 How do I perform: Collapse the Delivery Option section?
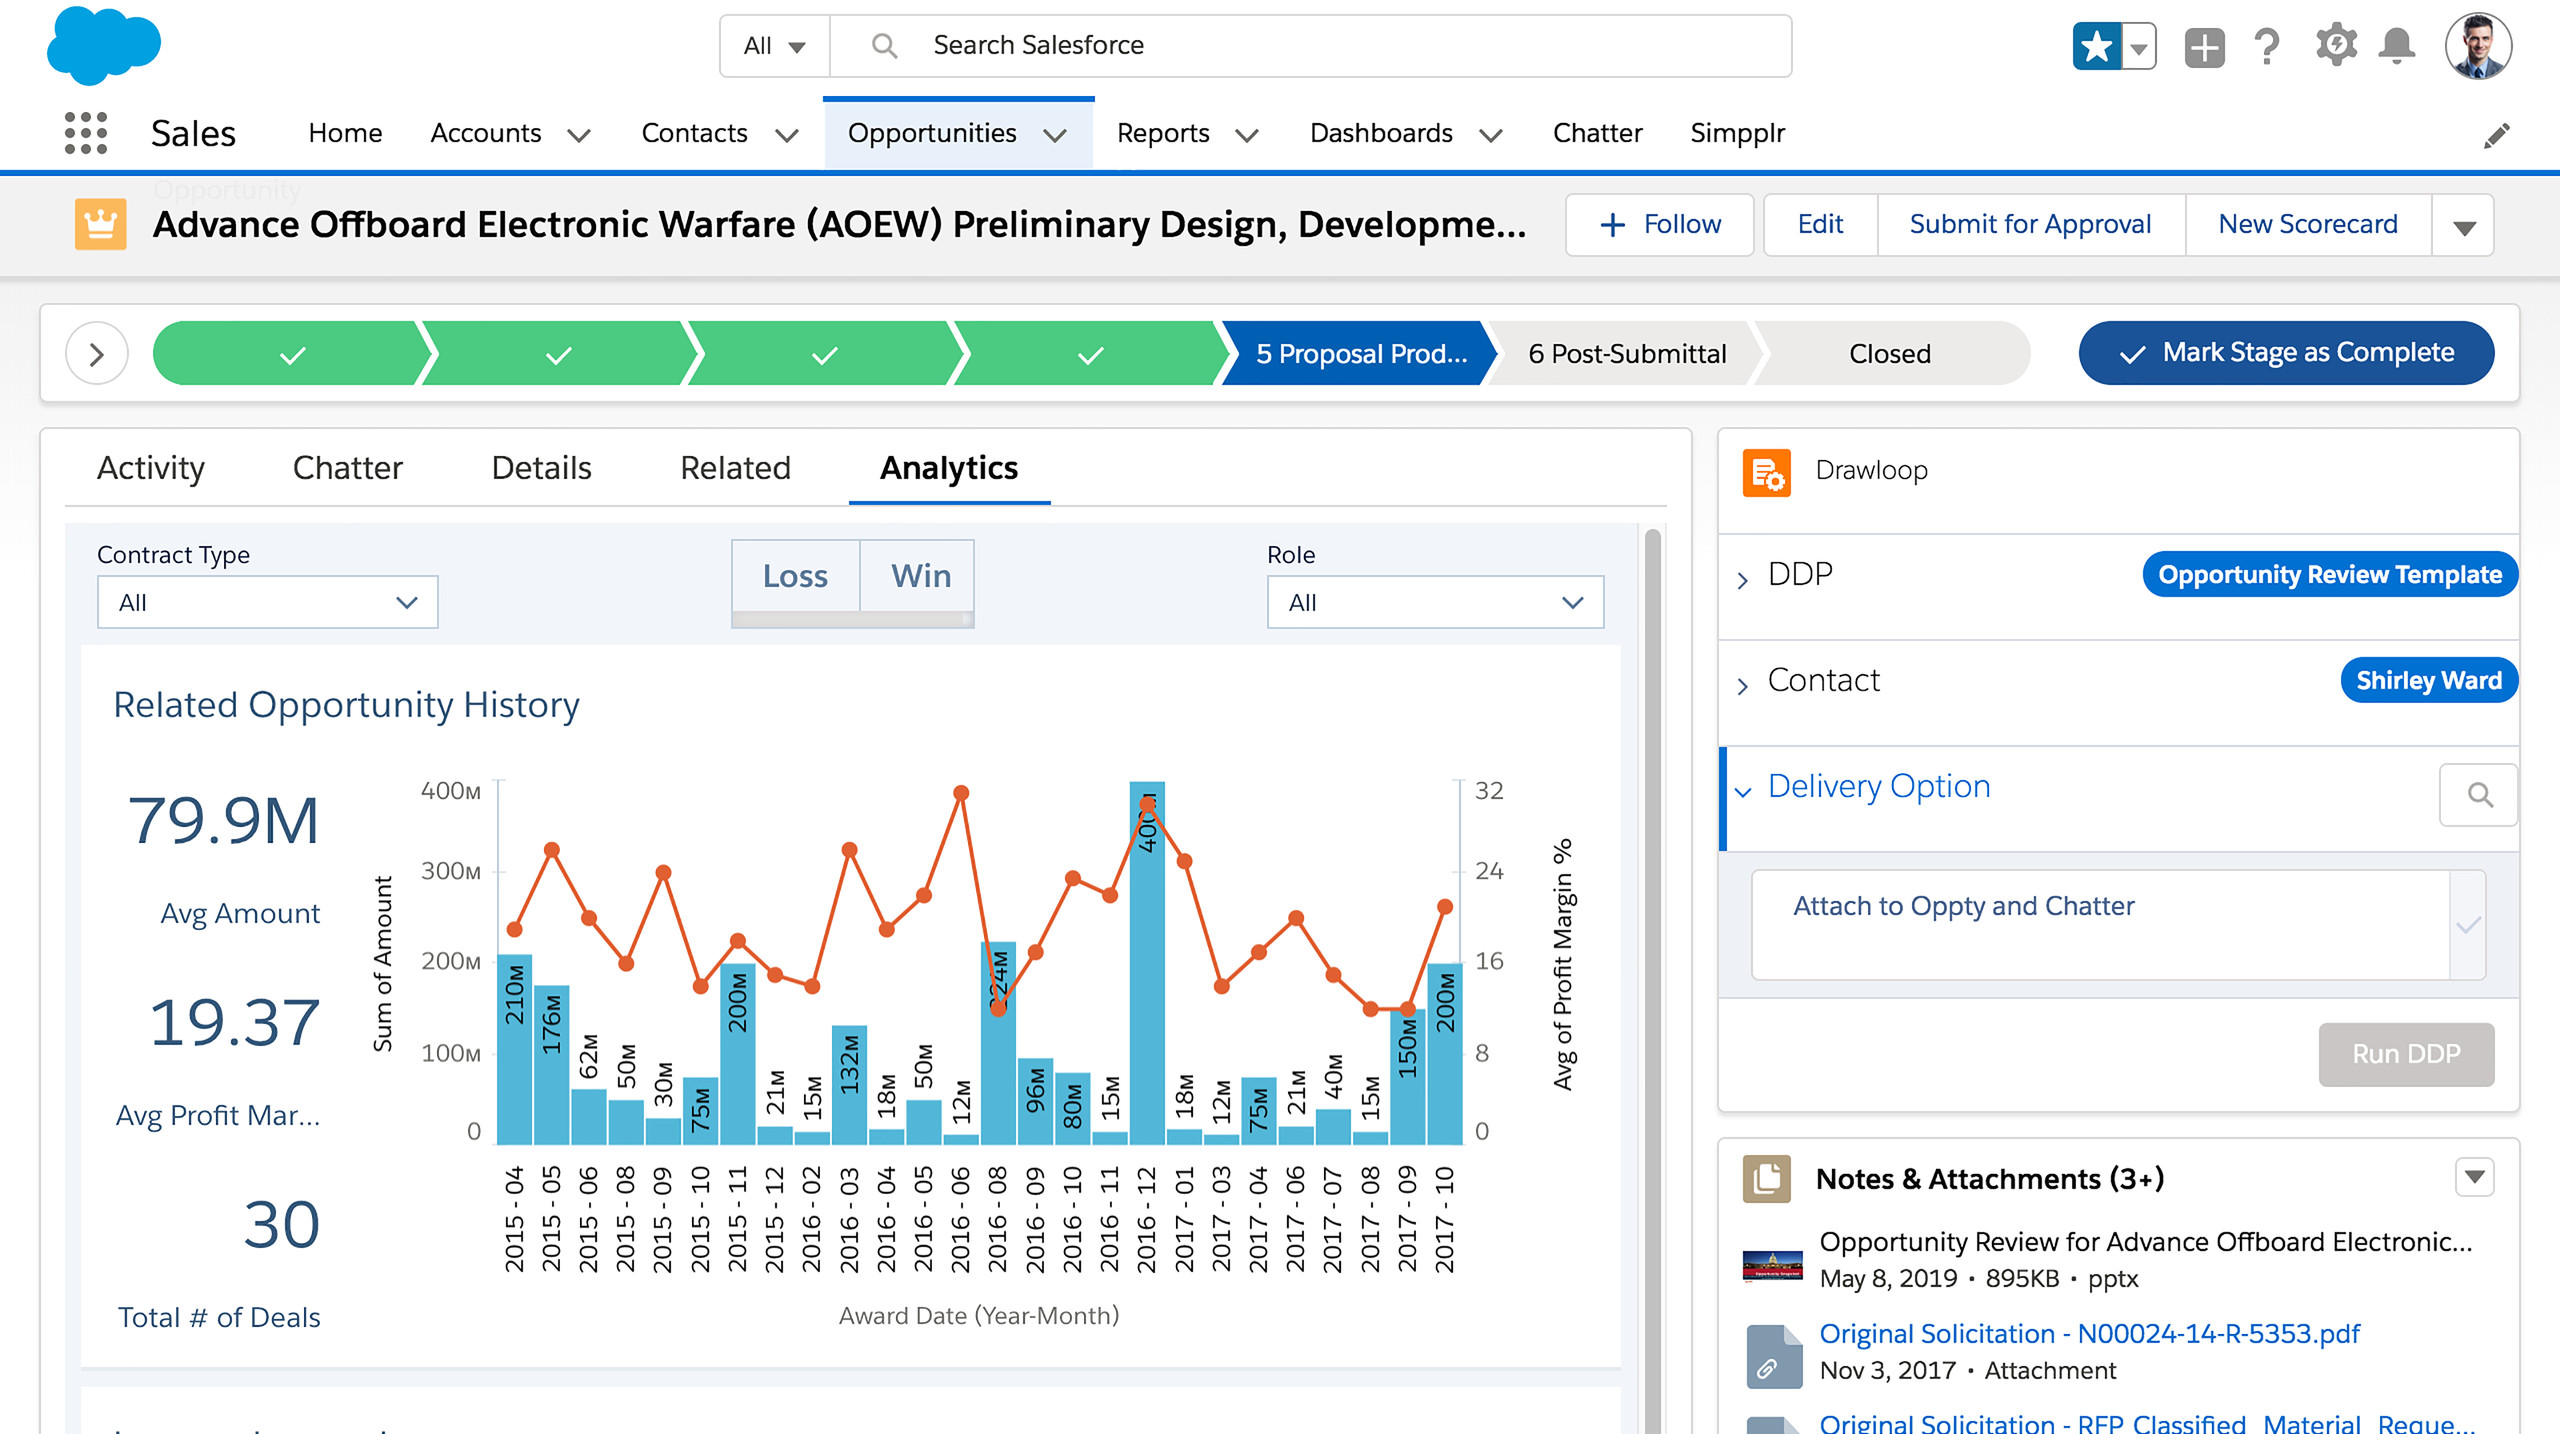(x=1742, y=792)
